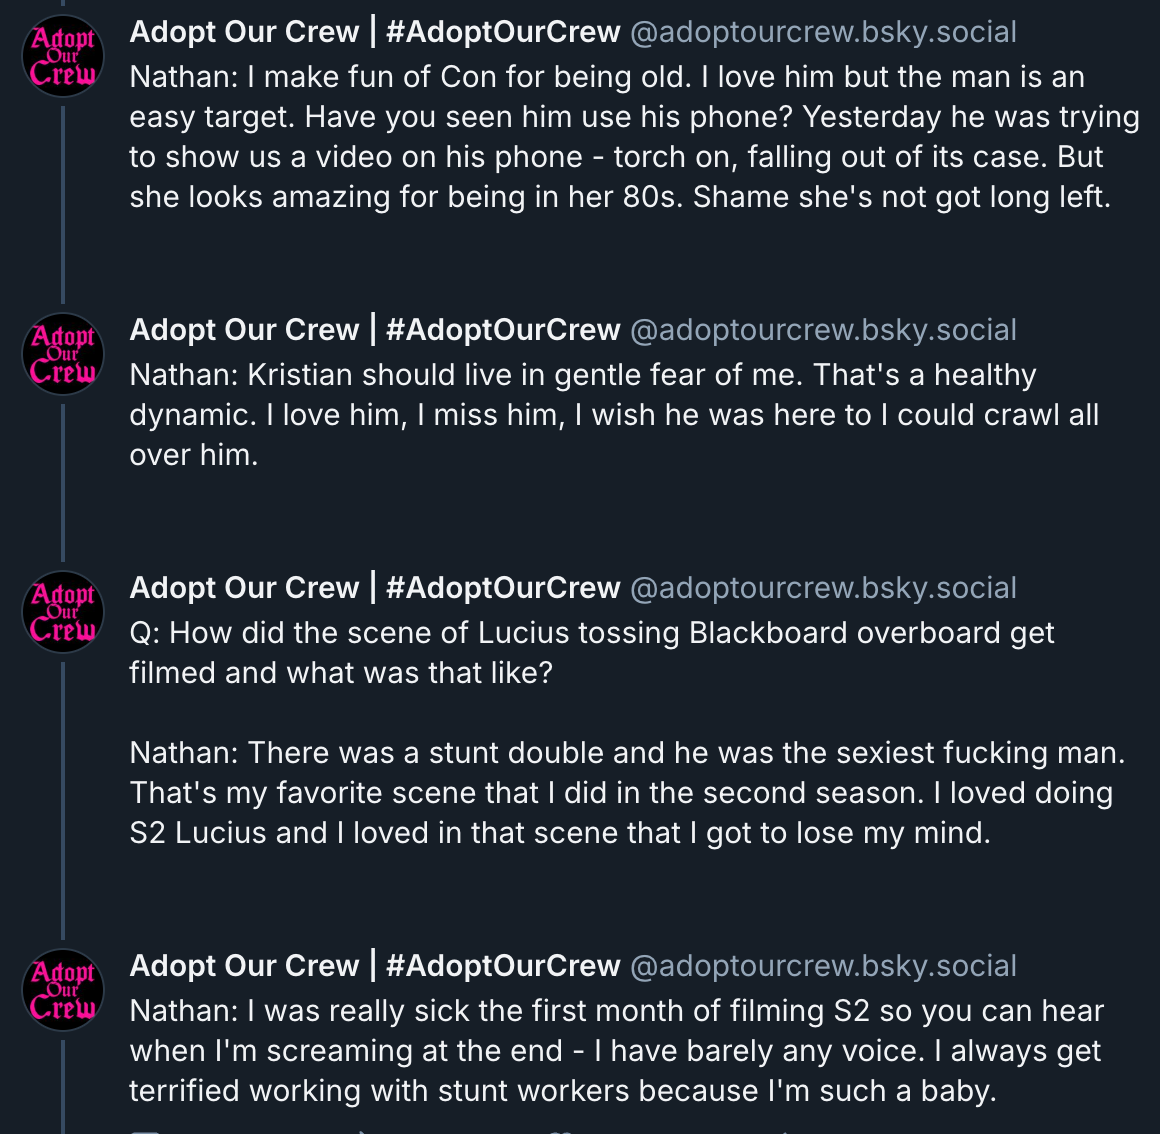Click the question about Lucius tossing Blackboard
The image size is (1160, 1134).
coord(592,653)
